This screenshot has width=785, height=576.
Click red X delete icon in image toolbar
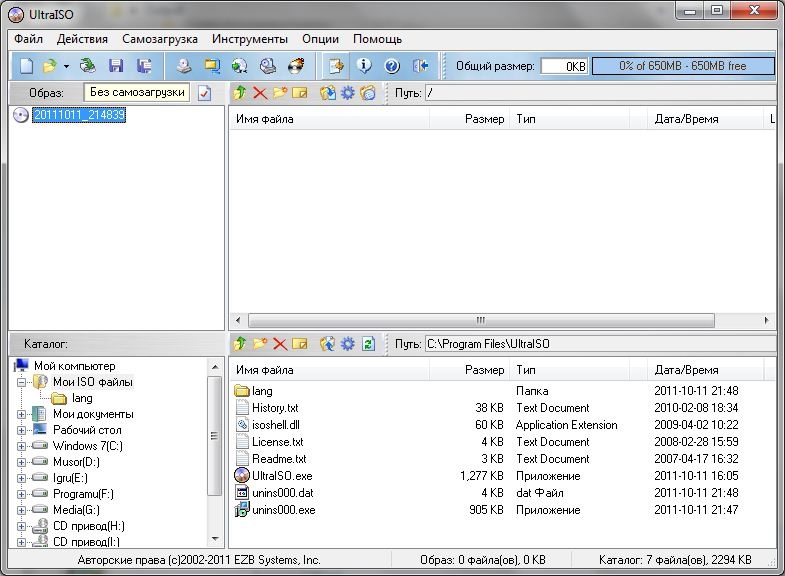[x=260, y=93]
